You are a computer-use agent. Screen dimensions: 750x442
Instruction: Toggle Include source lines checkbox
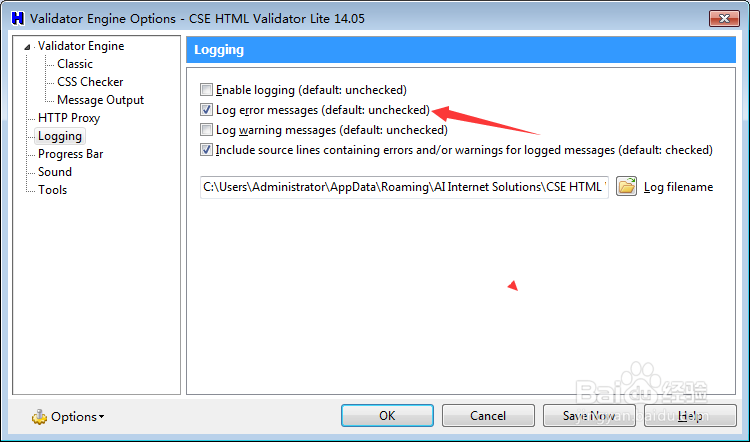pos(207,150)
